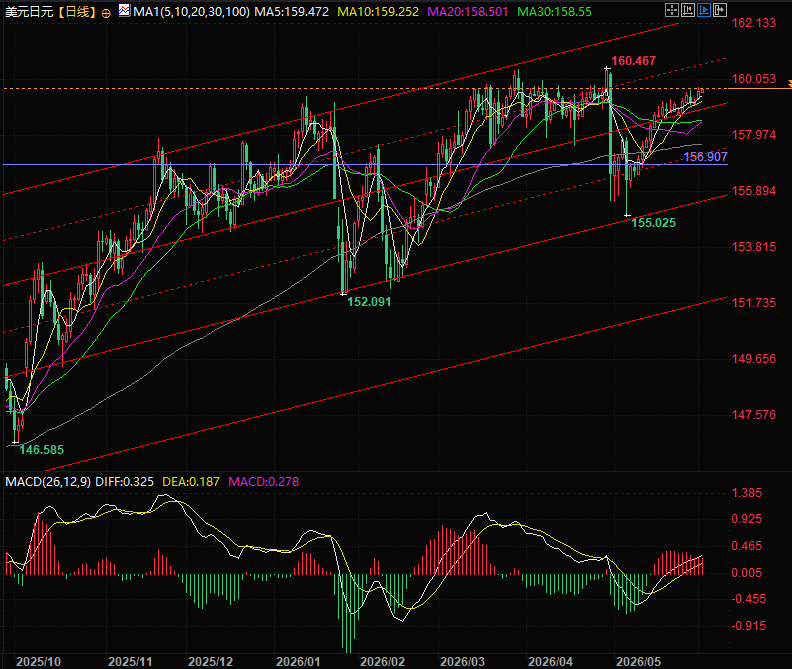
Task: Click the DIFF:0.325 readout
Action: (124, 482)
